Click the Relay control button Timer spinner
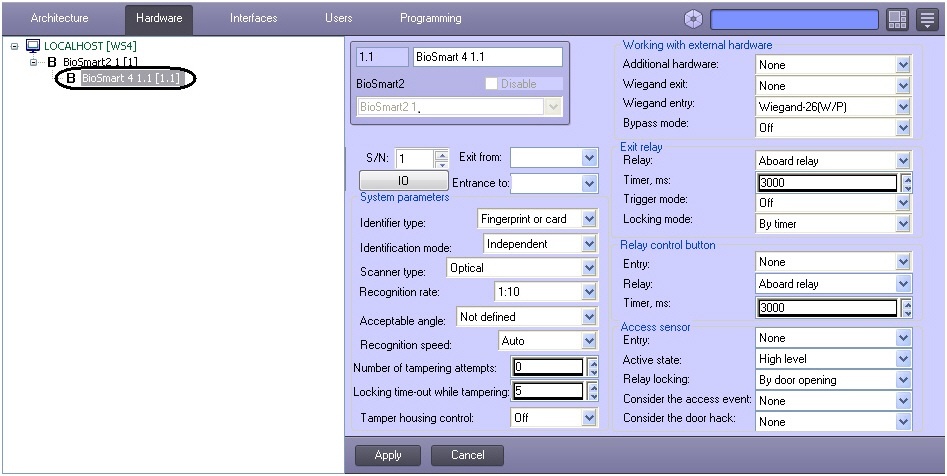Screen dimensions: 947x476 click(906, 307)
